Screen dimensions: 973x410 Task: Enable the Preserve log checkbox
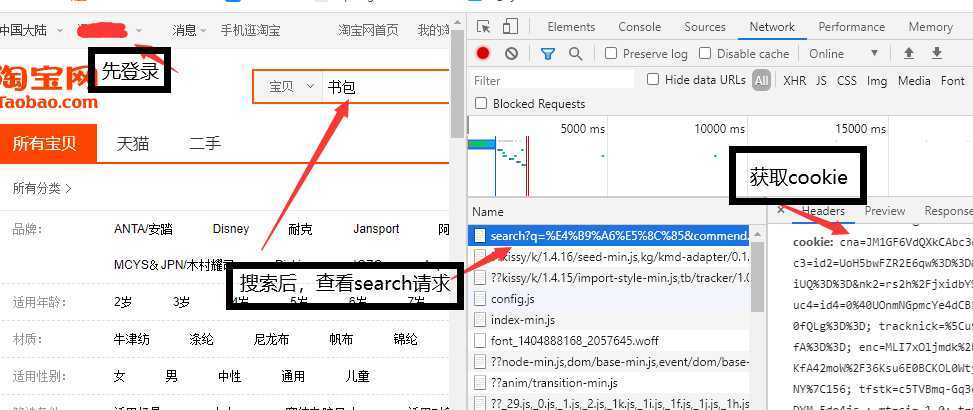[611, 53]
